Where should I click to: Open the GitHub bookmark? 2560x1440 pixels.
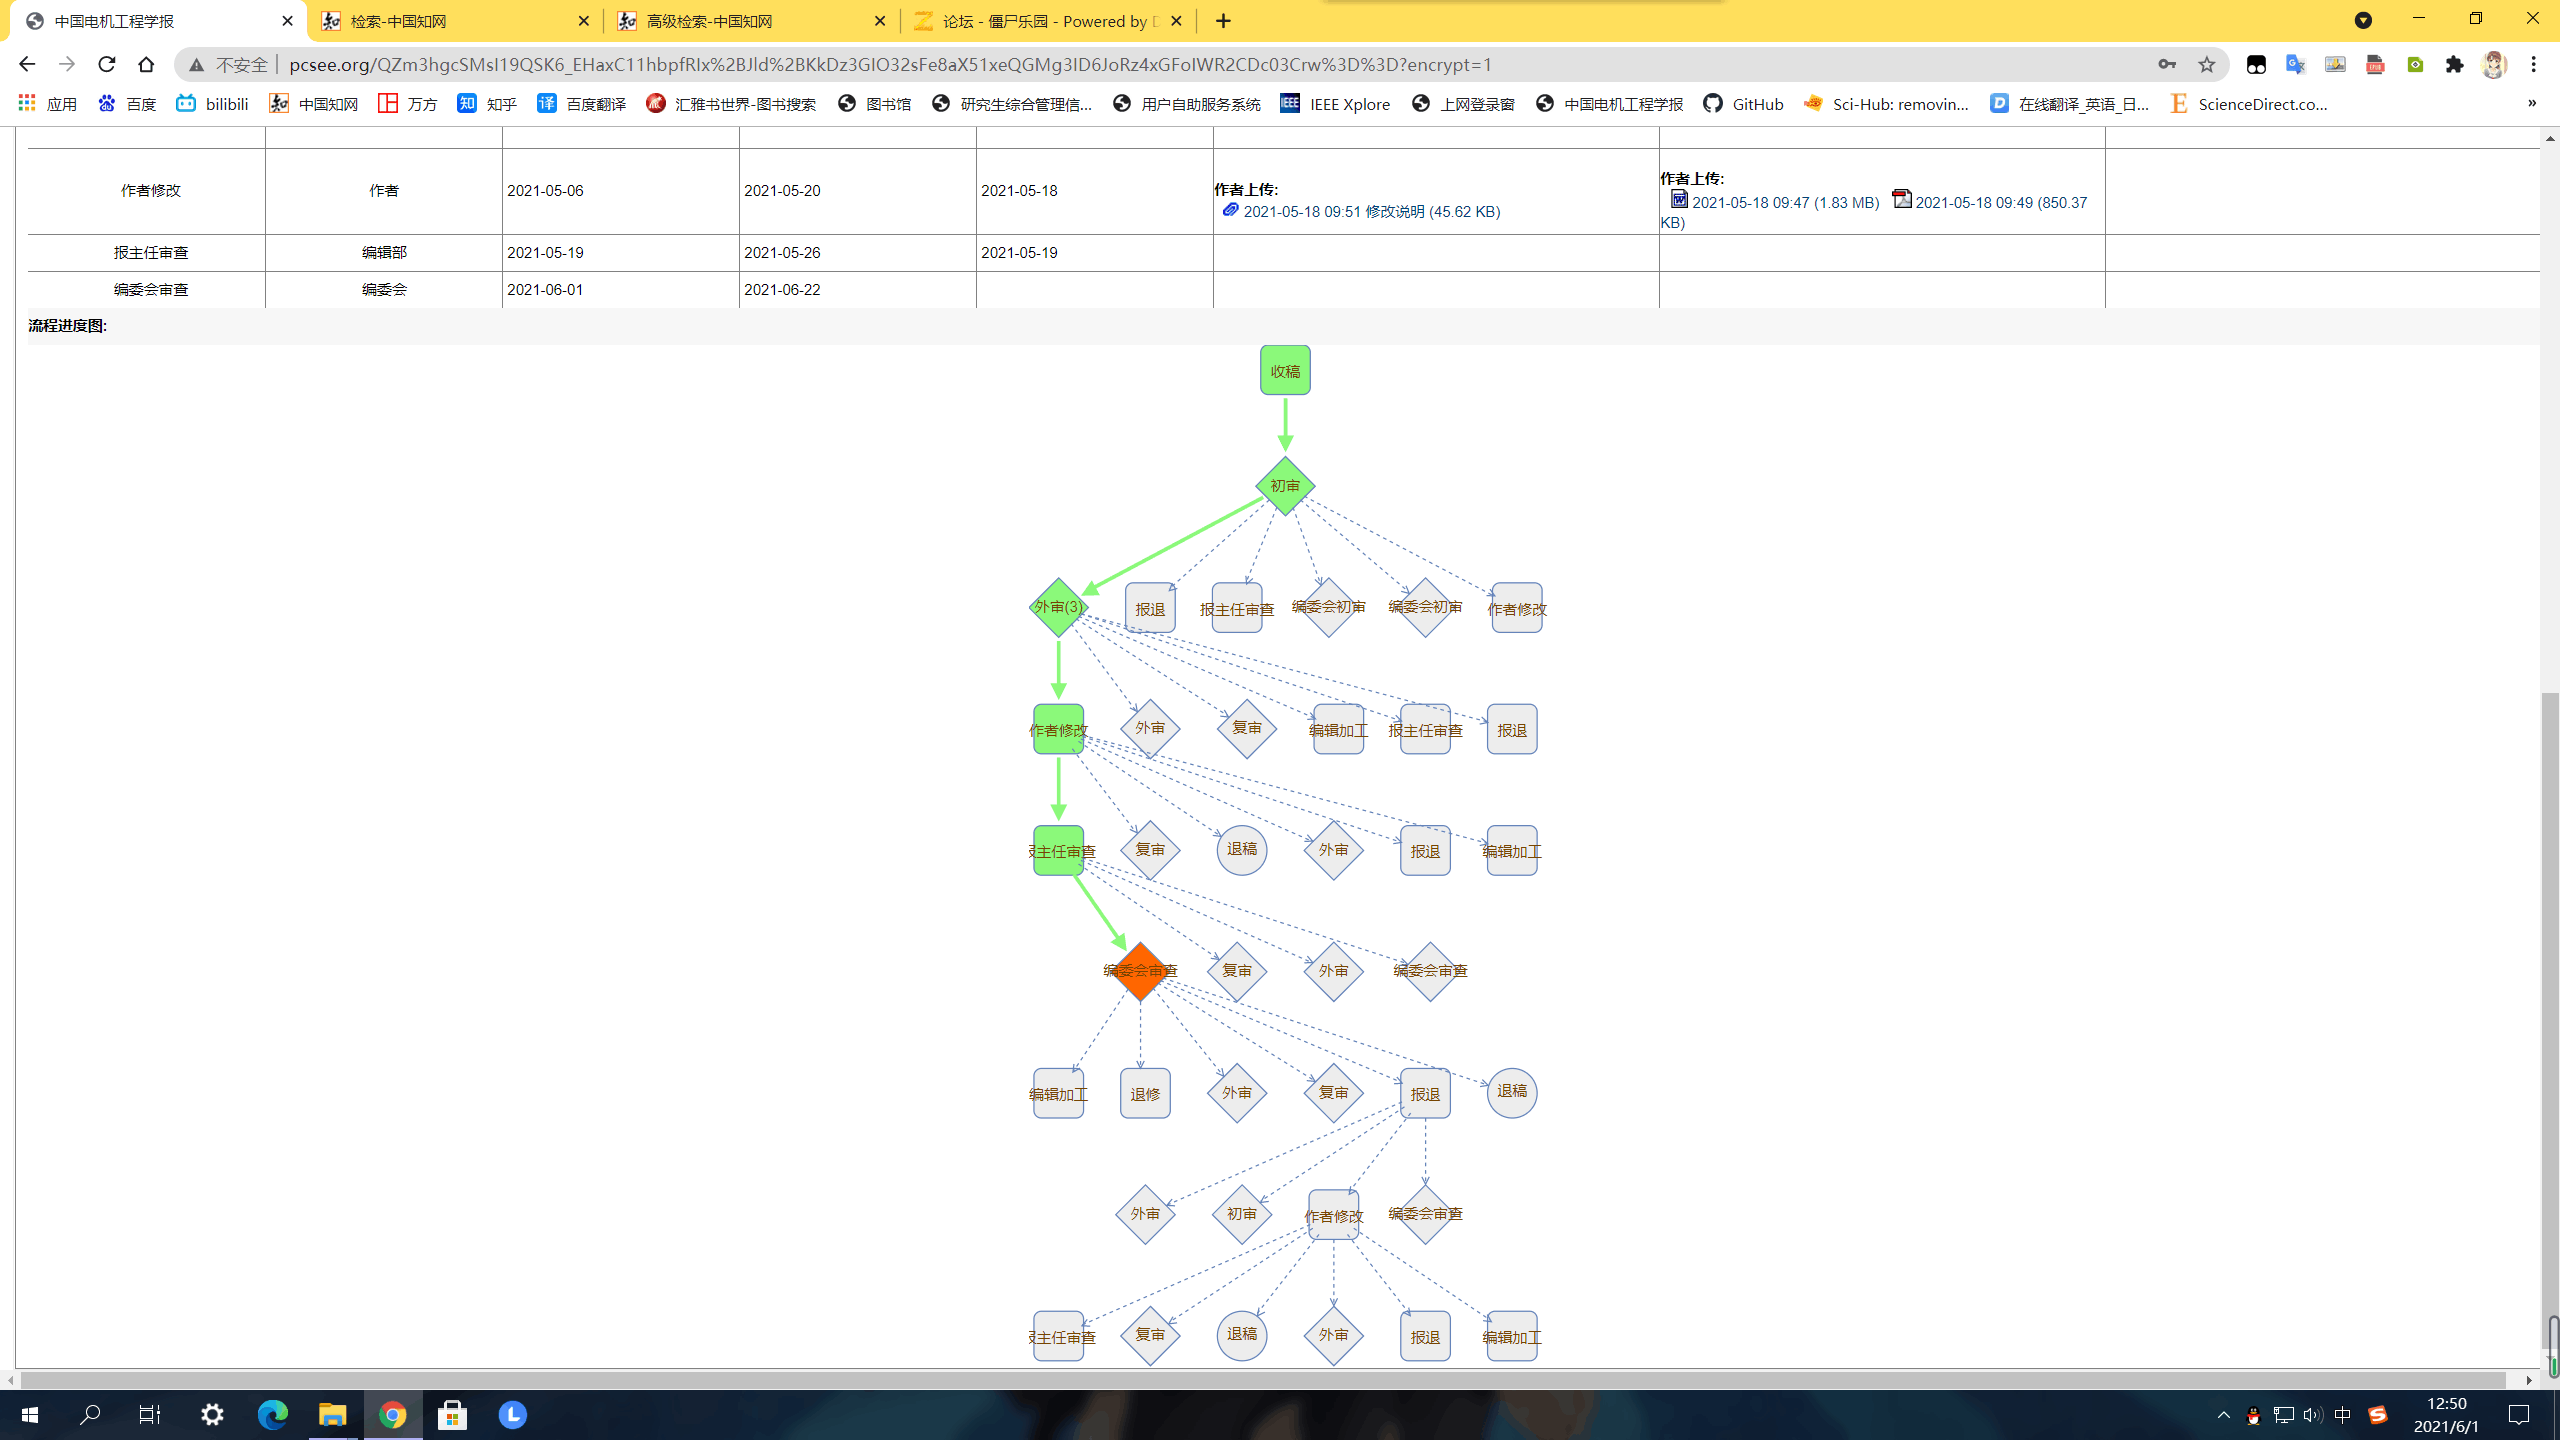tap(1744, 104)
